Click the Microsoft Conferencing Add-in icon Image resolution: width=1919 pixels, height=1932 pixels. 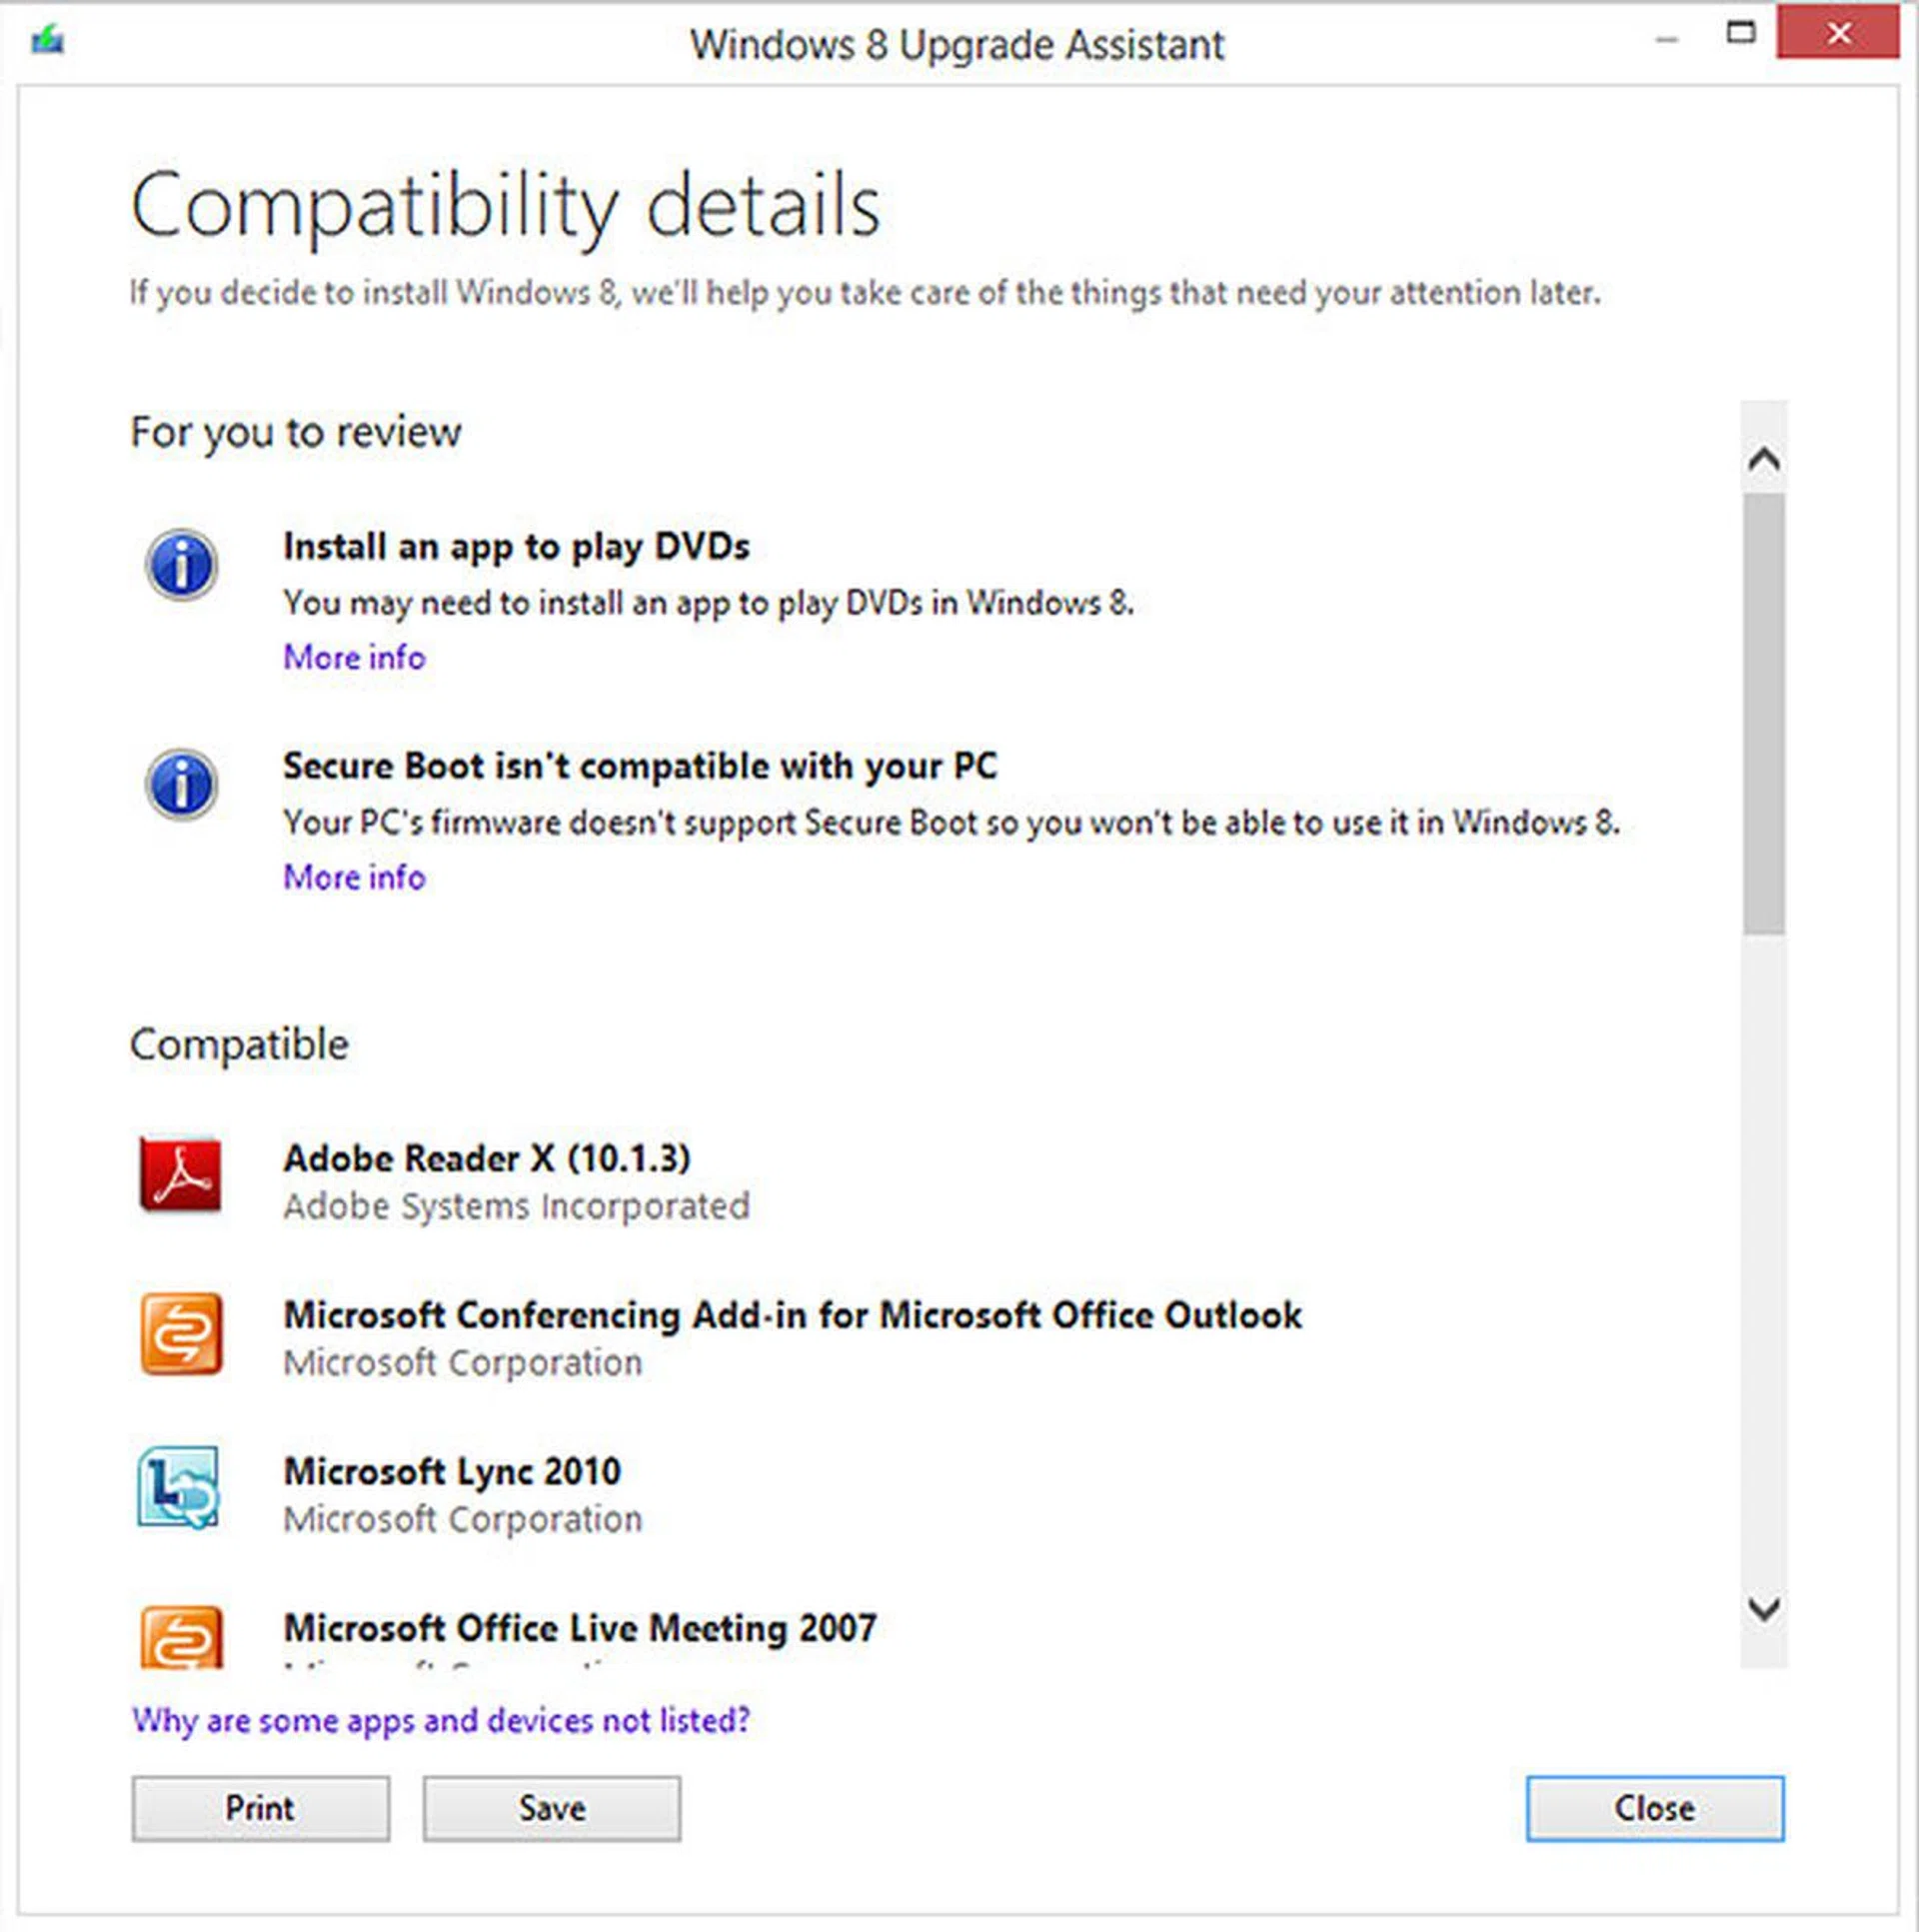[x=180, y=1334]
